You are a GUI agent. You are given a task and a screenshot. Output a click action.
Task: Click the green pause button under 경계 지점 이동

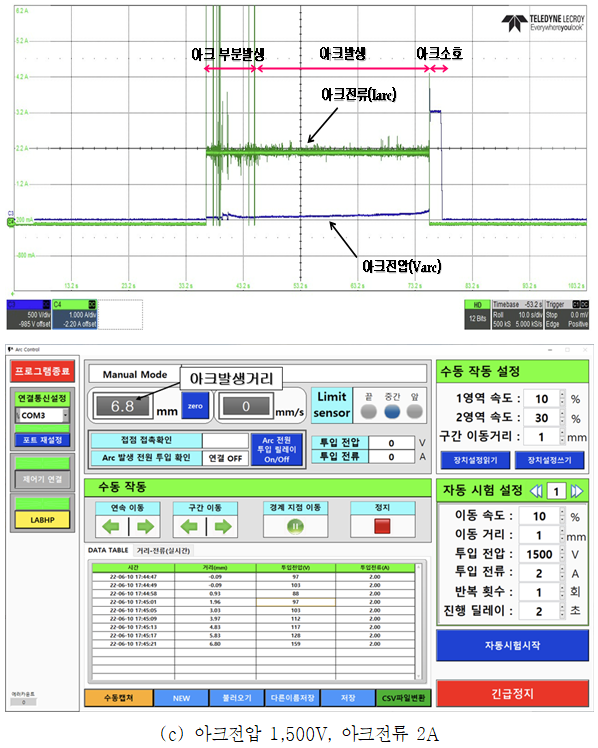coord(295,527)
